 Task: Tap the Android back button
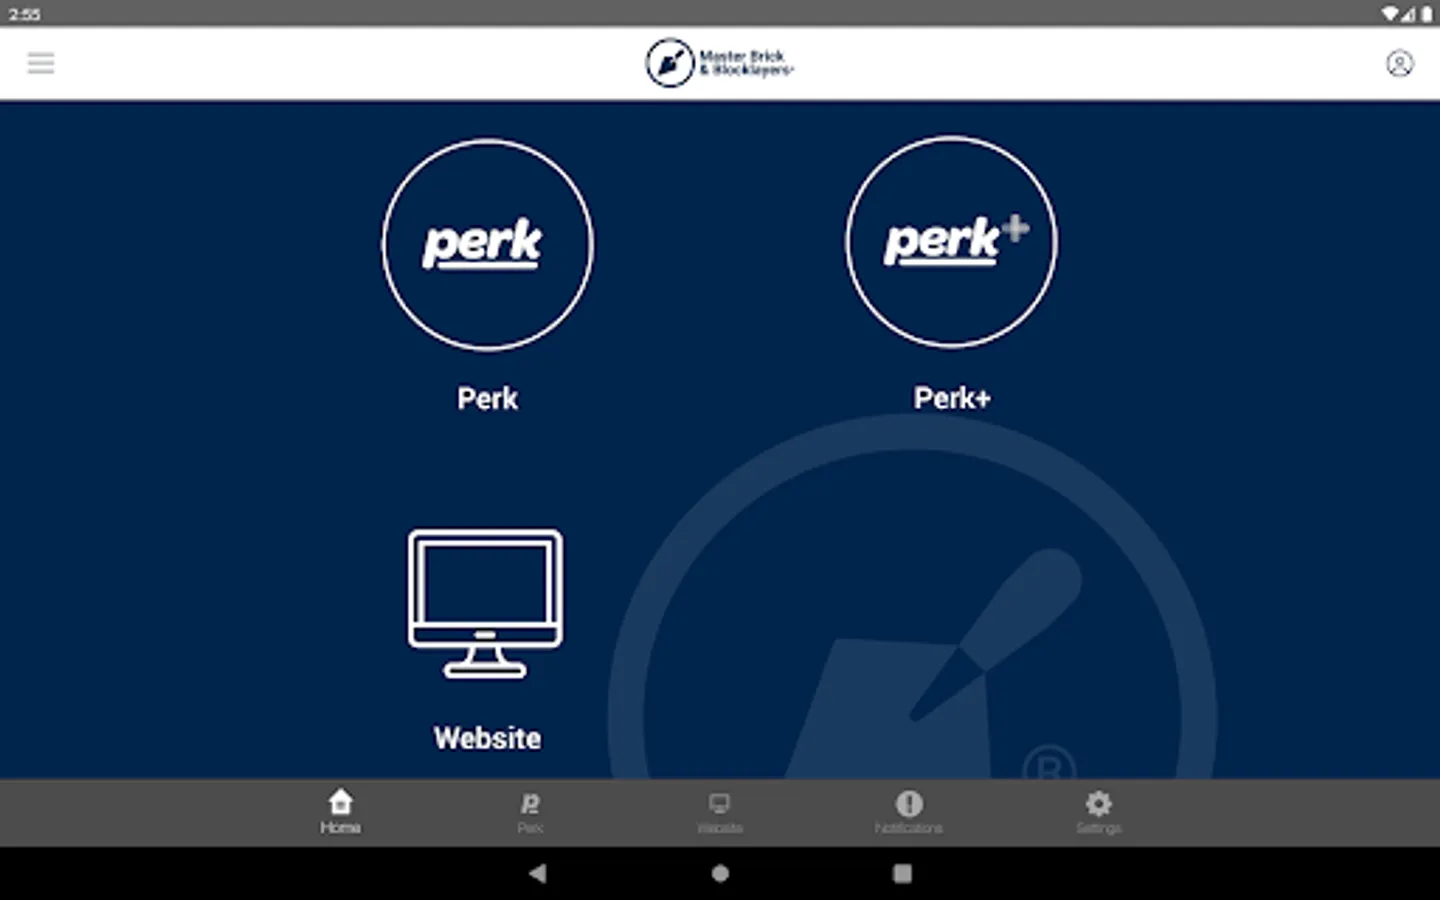(538, 873)
